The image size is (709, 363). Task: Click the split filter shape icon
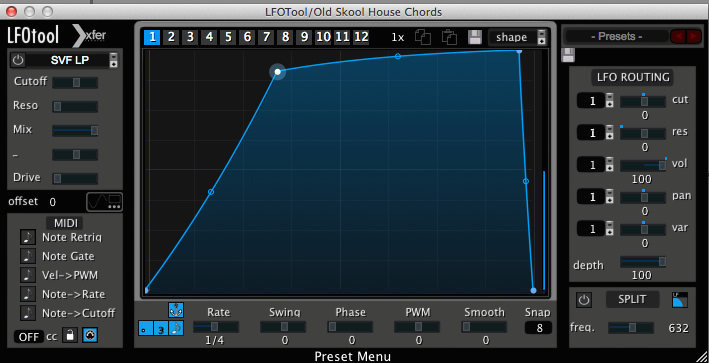[680, 300]
